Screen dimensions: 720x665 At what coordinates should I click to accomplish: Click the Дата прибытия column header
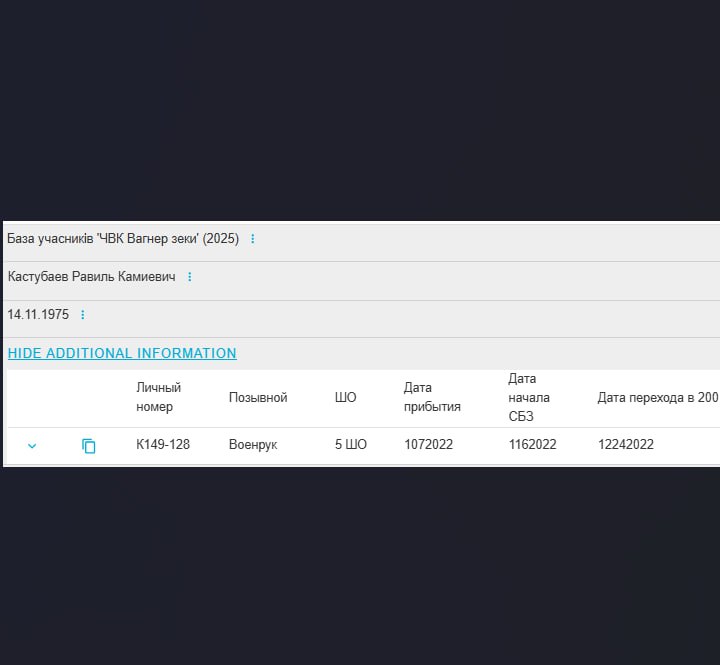tap(432, 397)
